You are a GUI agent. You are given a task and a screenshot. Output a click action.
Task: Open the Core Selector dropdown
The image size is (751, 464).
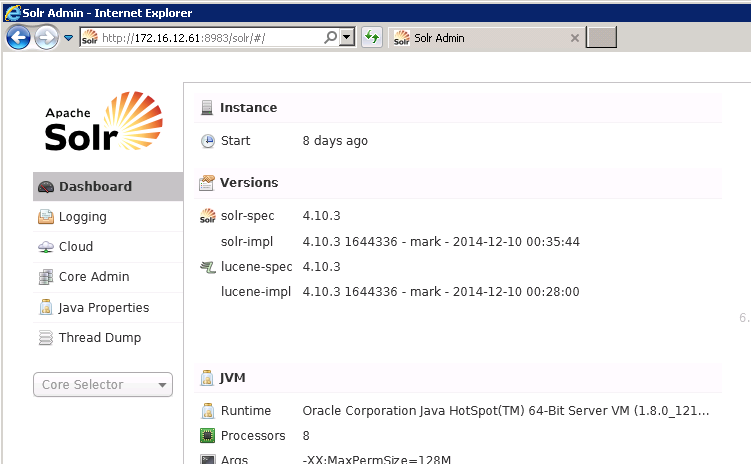pyautogui.click(x=103, y=385)
